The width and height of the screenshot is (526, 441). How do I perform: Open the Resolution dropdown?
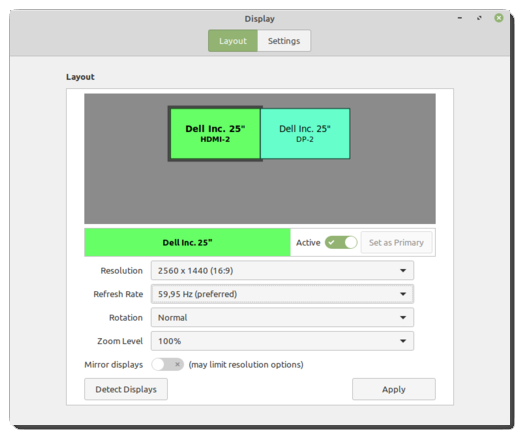pyautogui.click(x=282, y=271)
